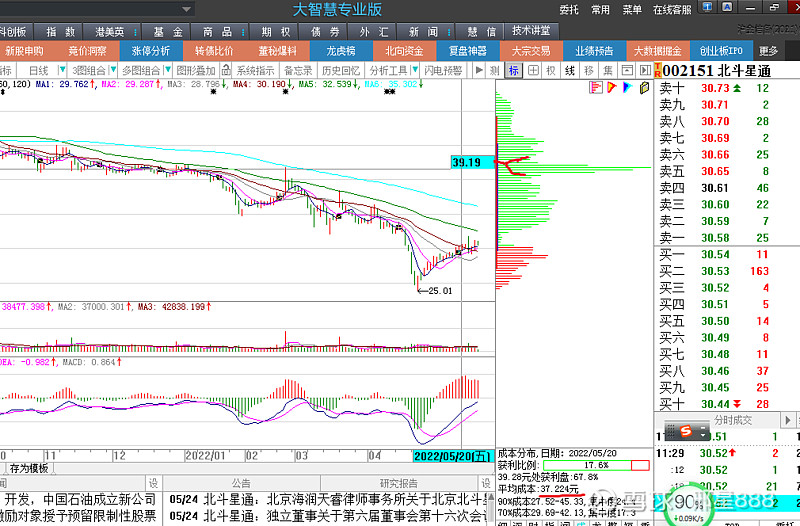The height and width of the screenshot is (526, 800).
Task: Toggle the 权 ex-rights adjustment button
Action: pos(551,70)
